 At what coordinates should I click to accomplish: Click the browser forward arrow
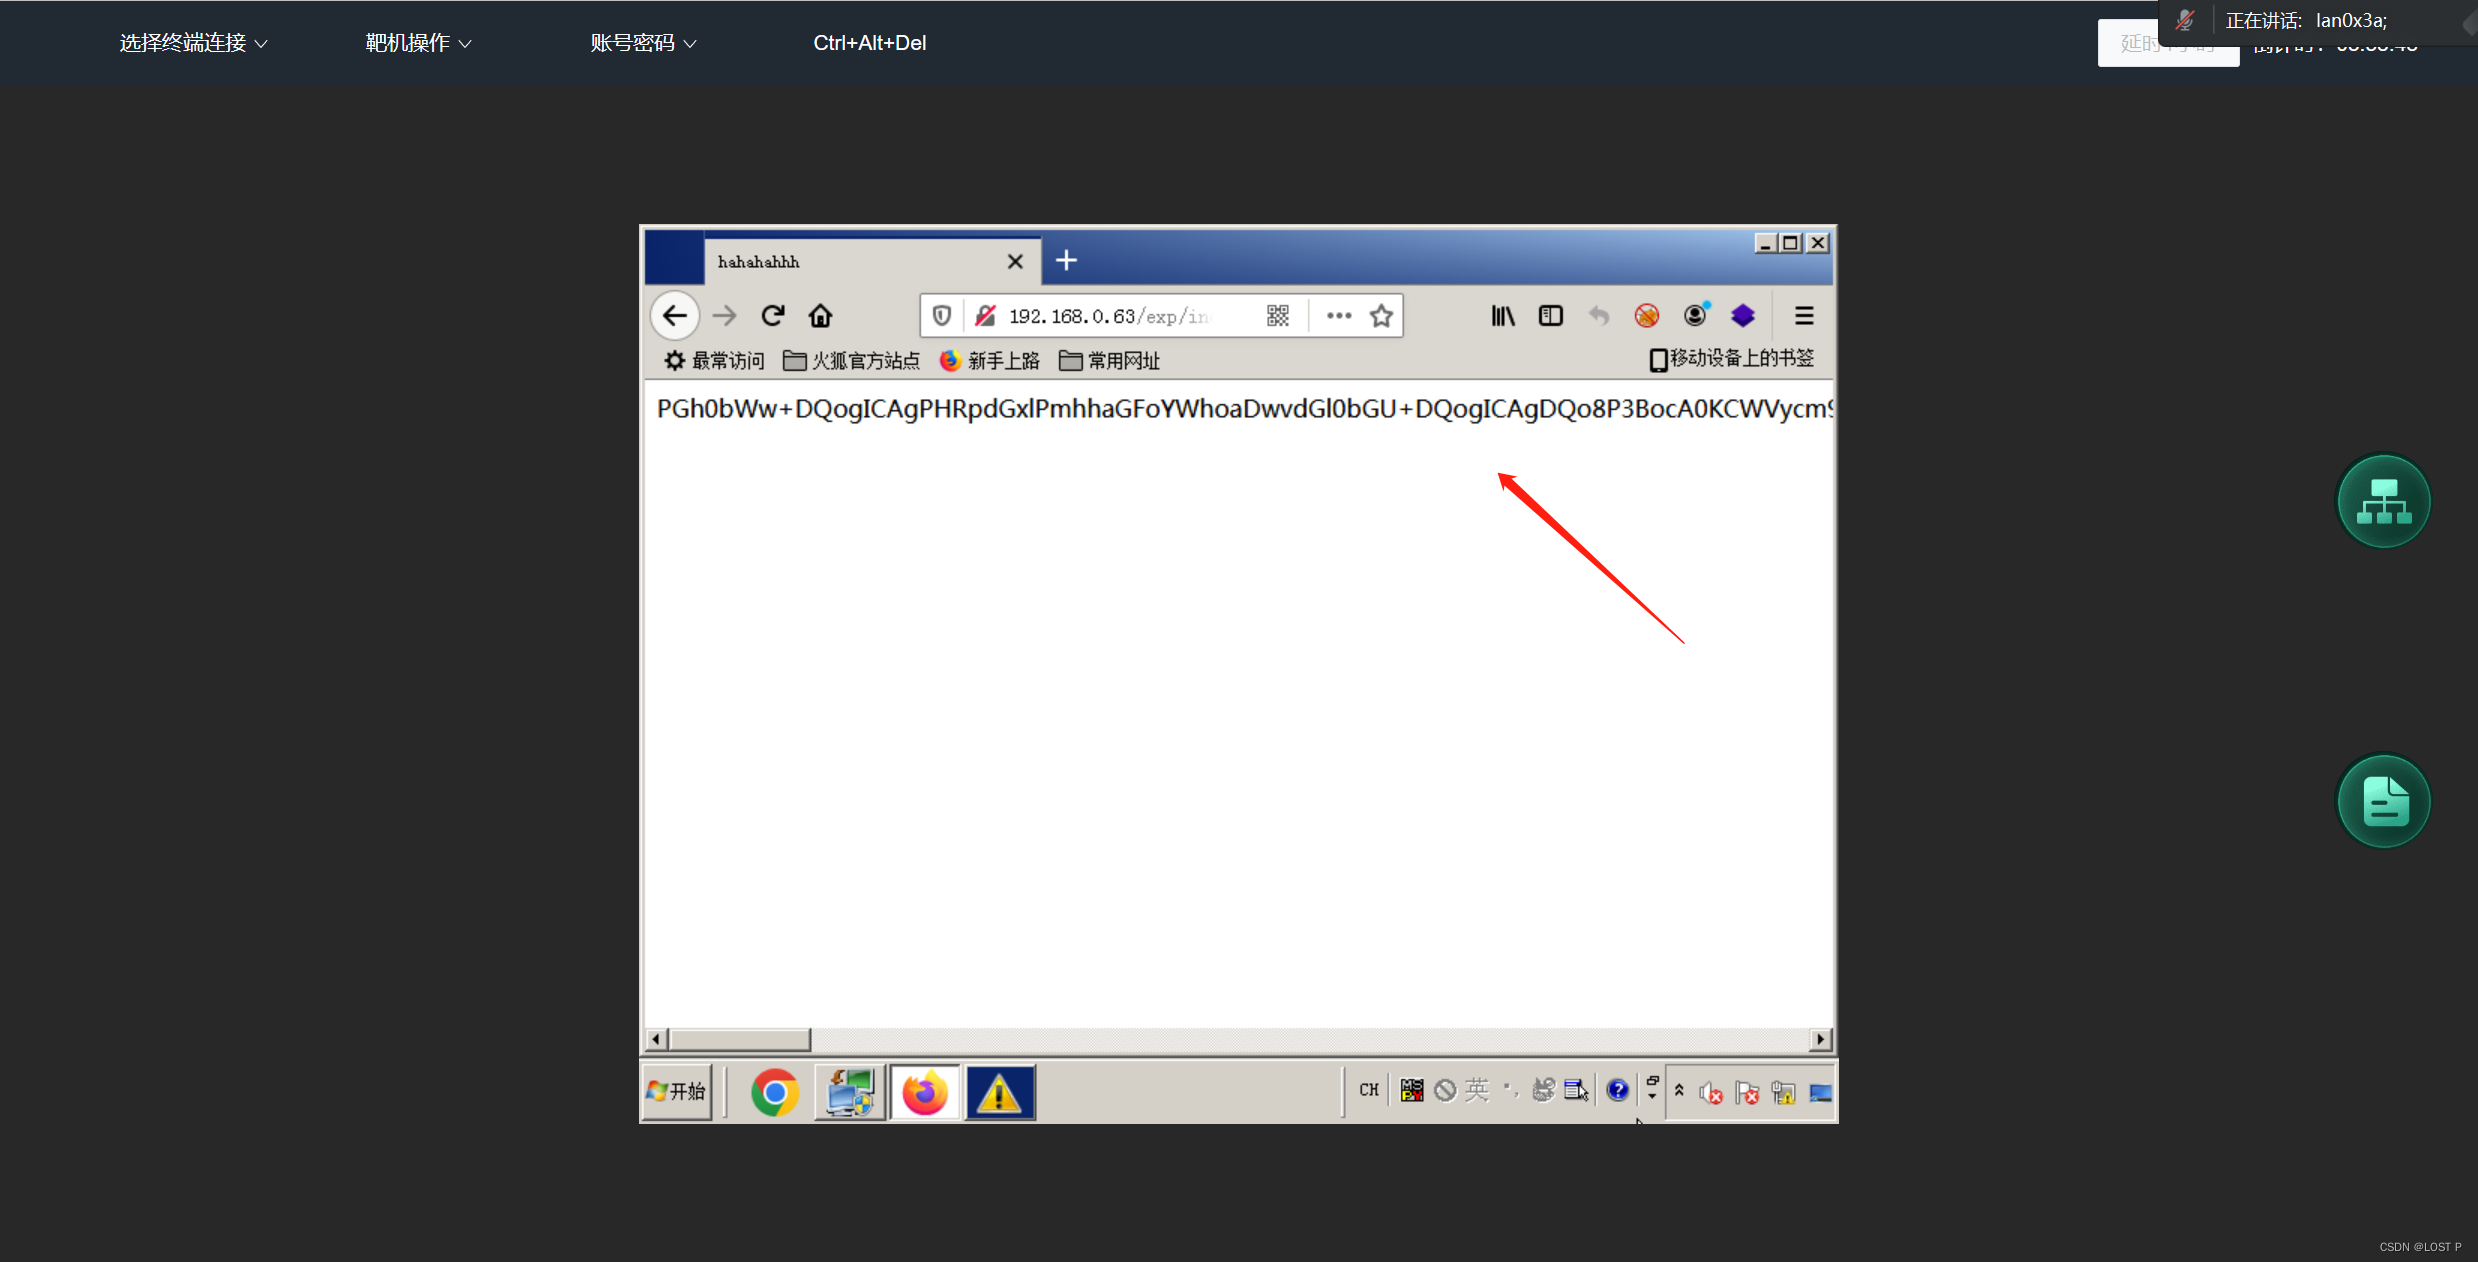[x=724, y=316]
